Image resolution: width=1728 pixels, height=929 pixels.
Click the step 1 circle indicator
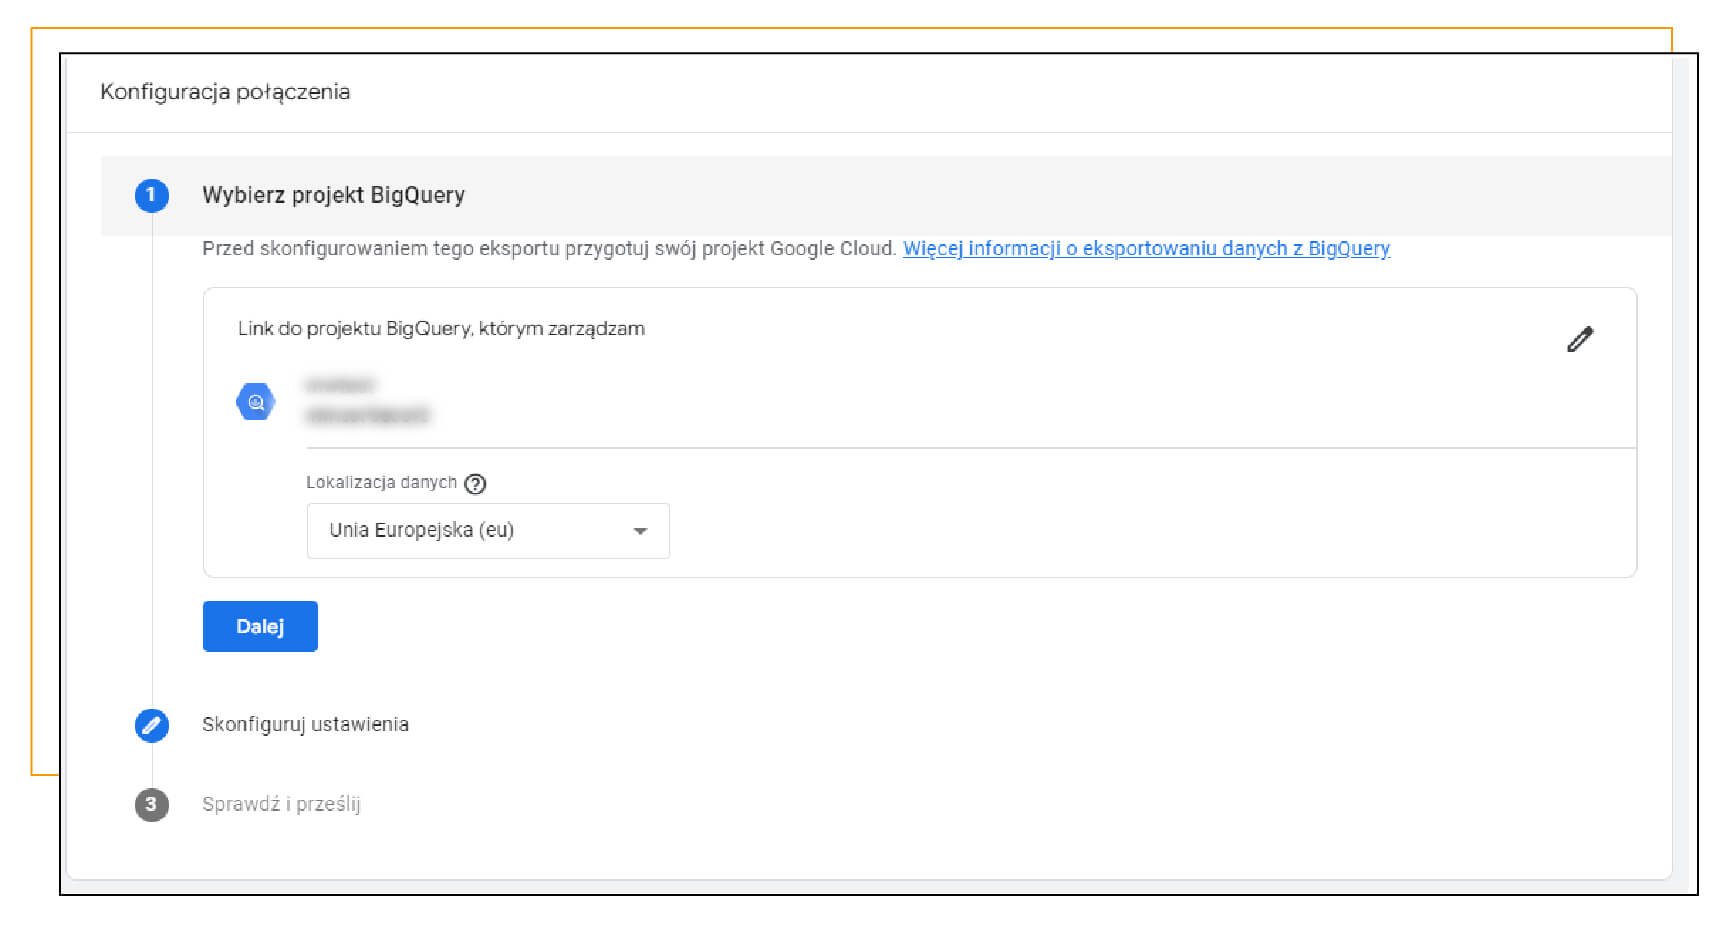(152, 195)
